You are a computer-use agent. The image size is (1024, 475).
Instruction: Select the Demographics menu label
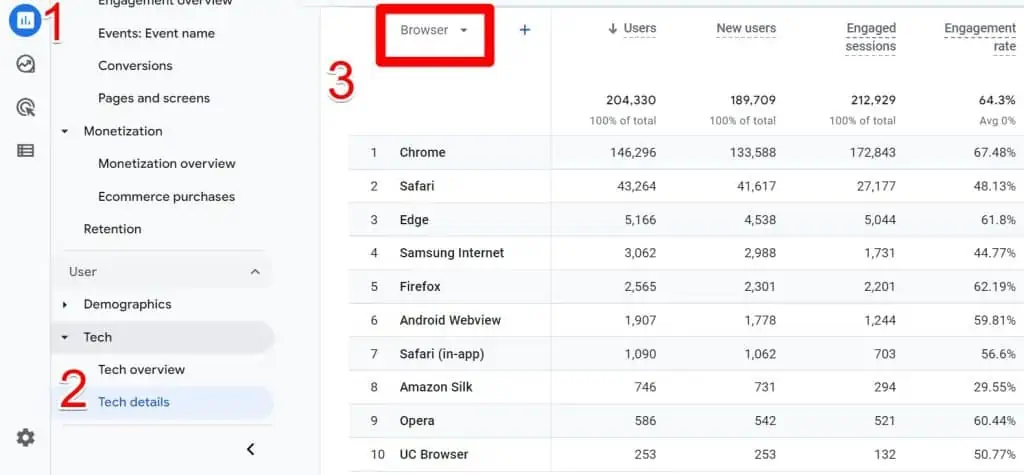click(x=127, y=304)
